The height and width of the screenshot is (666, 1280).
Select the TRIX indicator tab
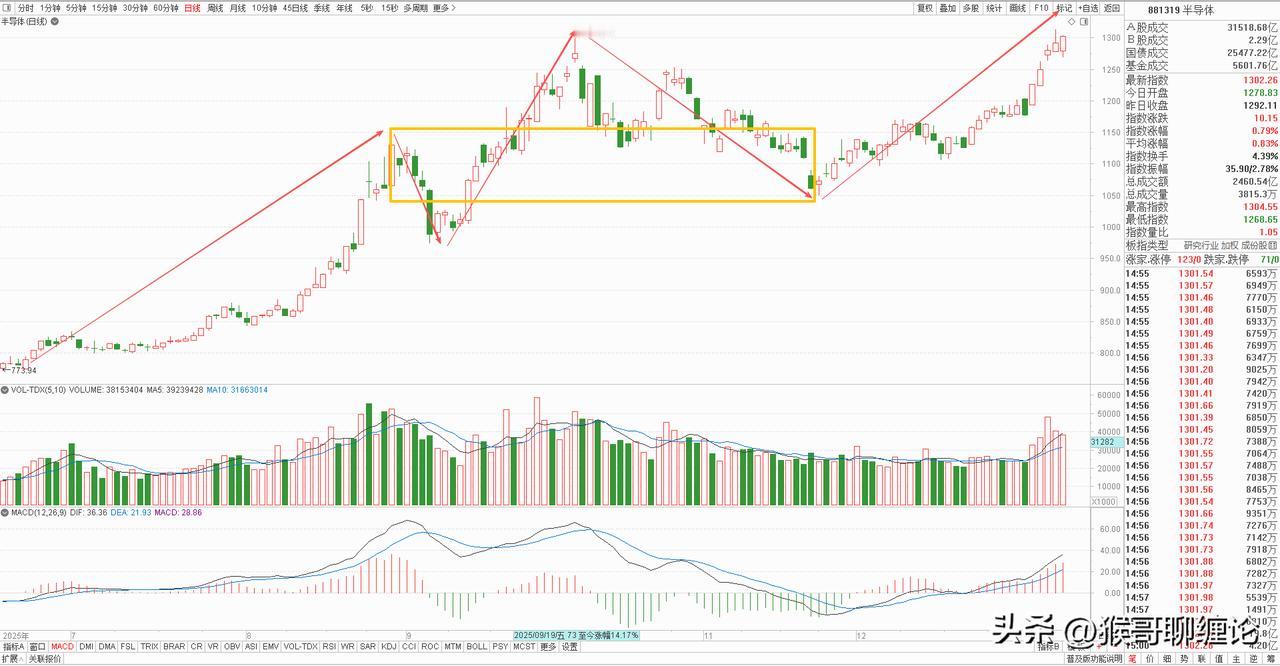(149, 646)
